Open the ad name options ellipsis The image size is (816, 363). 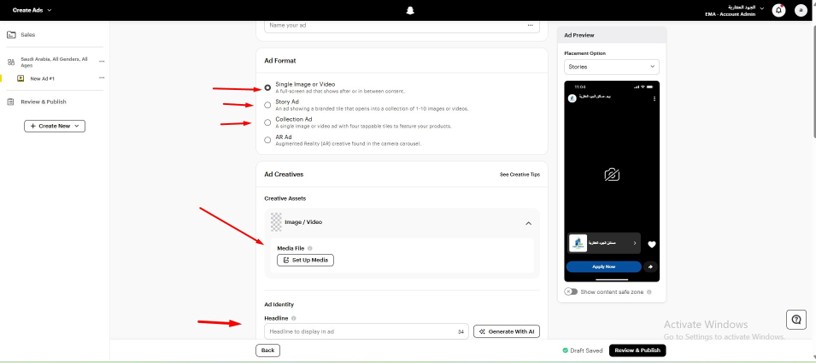(x=530, y=25)
